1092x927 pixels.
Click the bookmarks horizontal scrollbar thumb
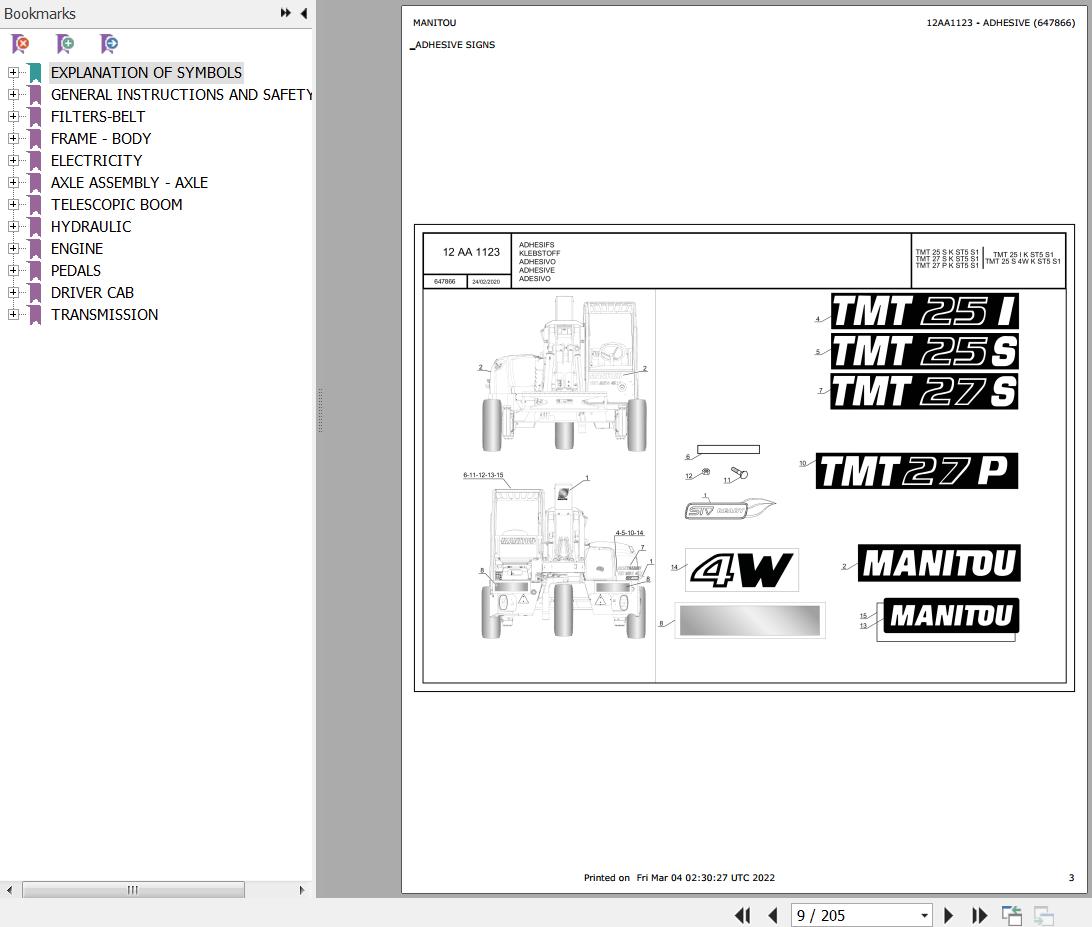click(133, 889)
